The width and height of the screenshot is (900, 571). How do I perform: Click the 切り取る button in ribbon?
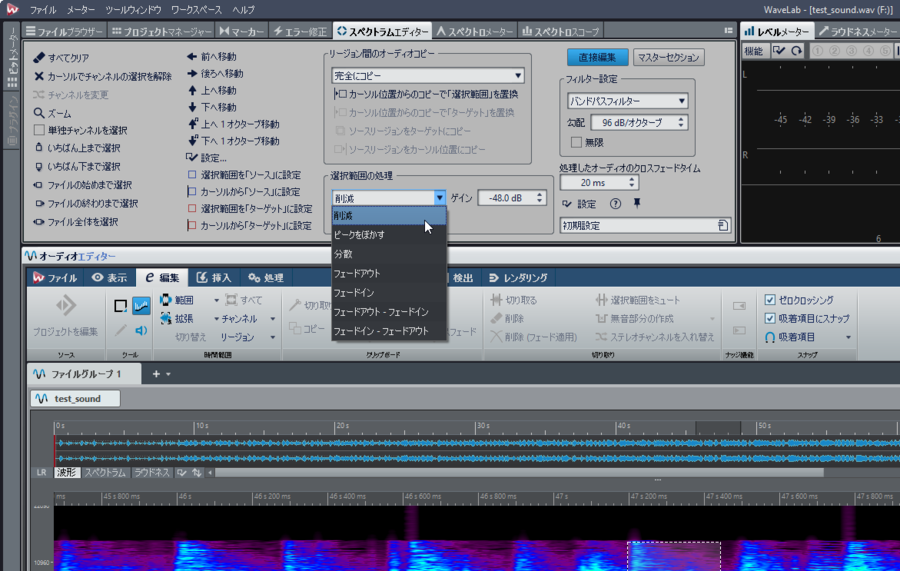click(x=514, y=300)
